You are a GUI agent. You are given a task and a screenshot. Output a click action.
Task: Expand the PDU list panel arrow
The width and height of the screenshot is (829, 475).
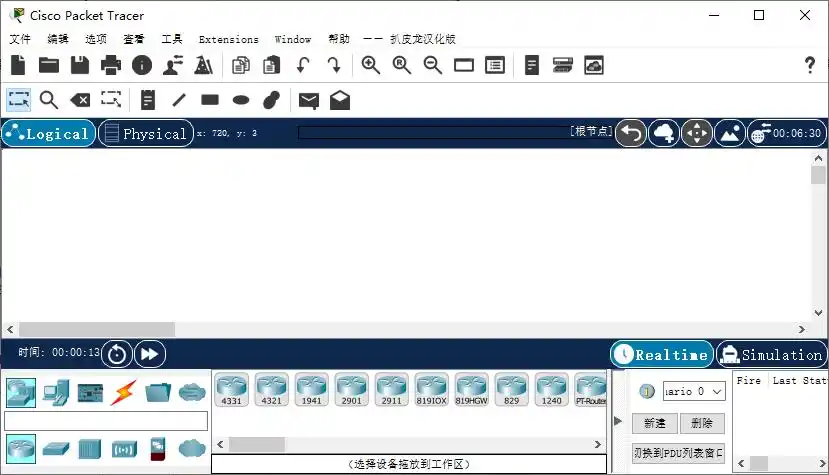point(617,421)
